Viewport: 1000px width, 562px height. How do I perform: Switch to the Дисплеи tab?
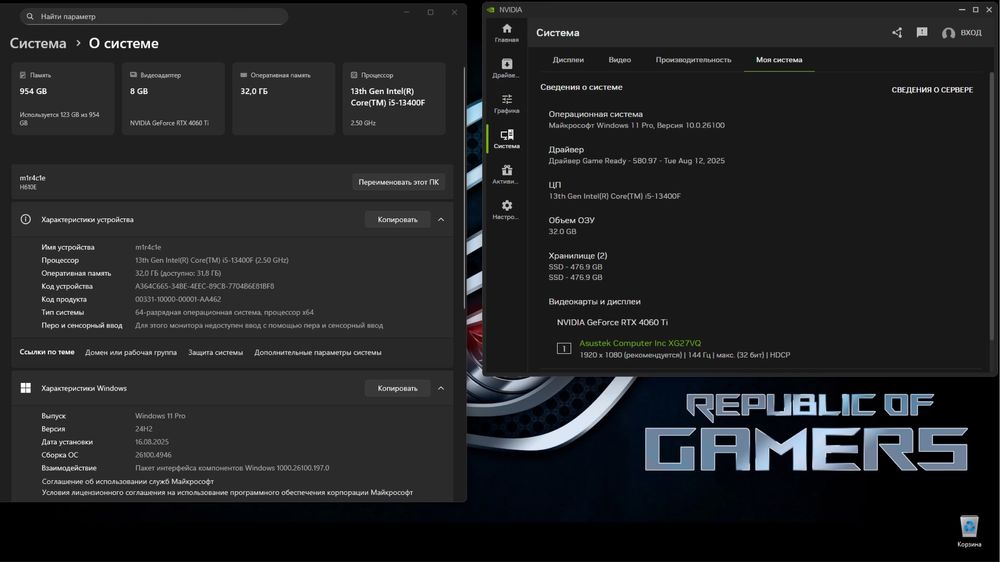pos(568,60)
